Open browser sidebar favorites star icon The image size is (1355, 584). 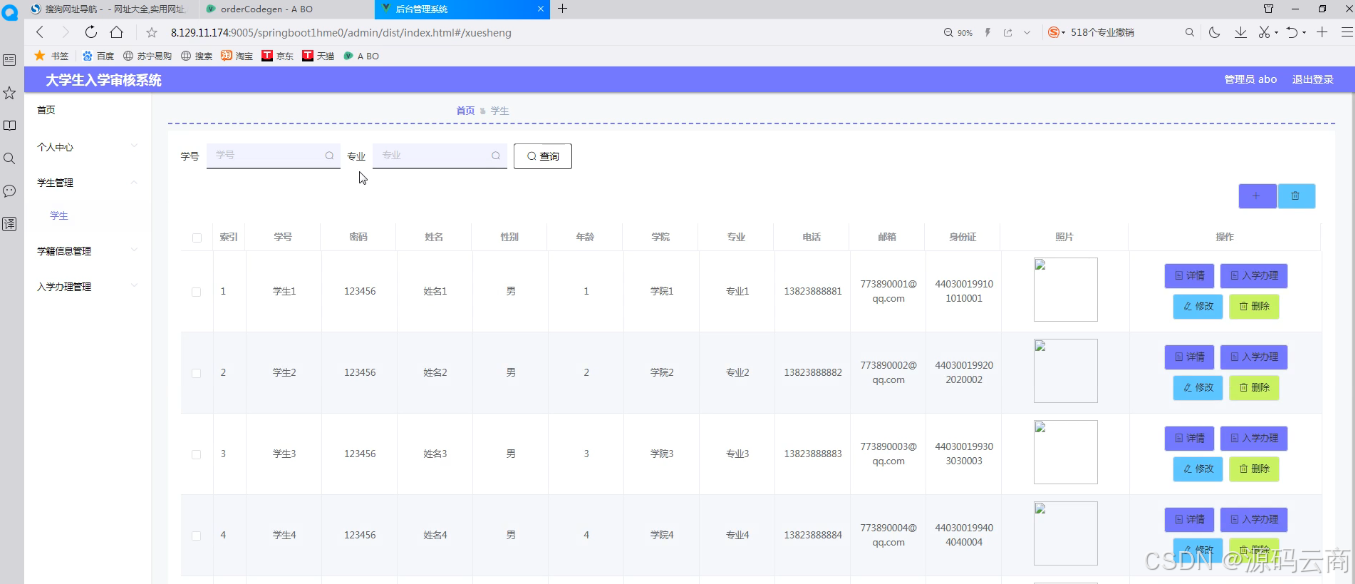tap(9, 92)
